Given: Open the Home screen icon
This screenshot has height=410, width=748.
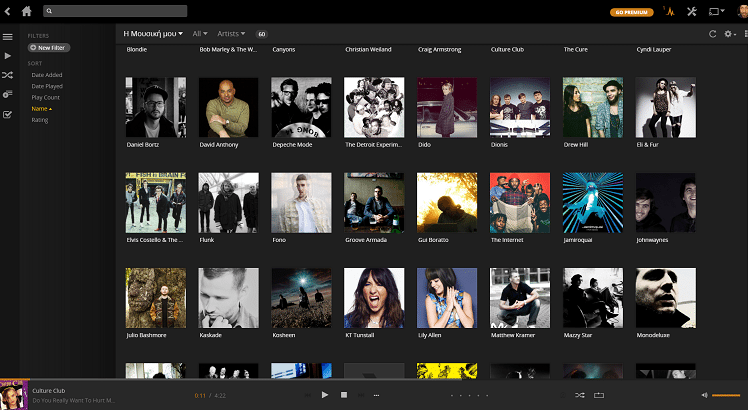Looking at the screenshot, I should [27, 11].
